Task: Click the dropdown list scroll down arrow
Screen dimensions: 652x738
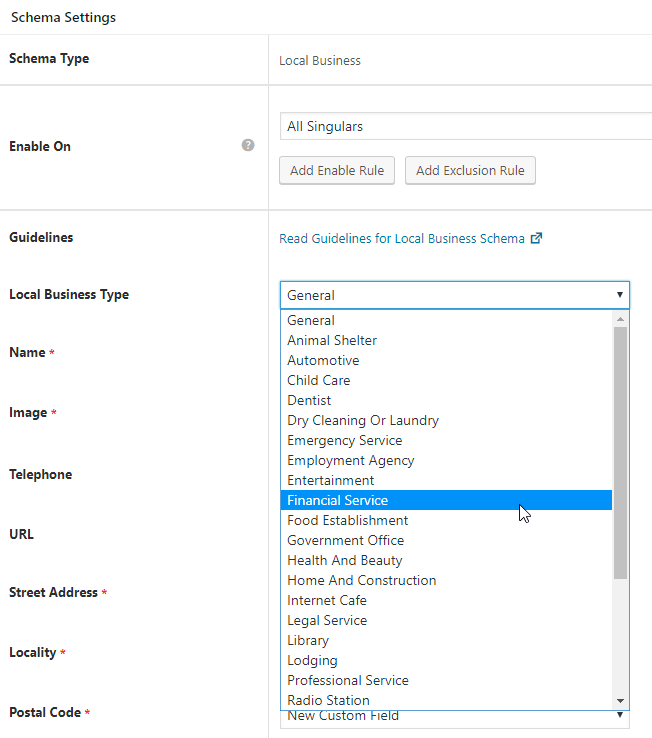Action: pyautogui.click(x=620, y=700)
